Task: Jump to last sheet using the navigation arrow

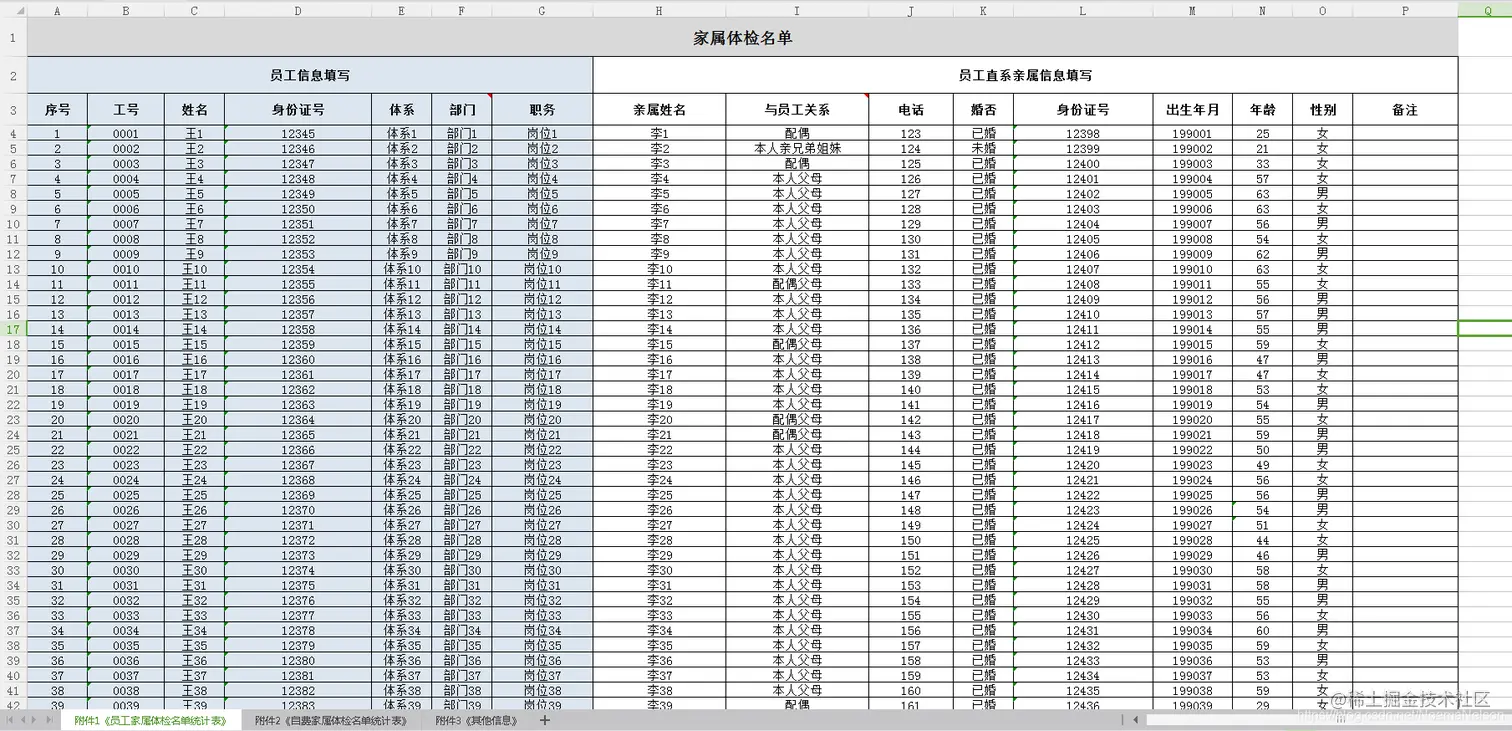Action: 51,718
